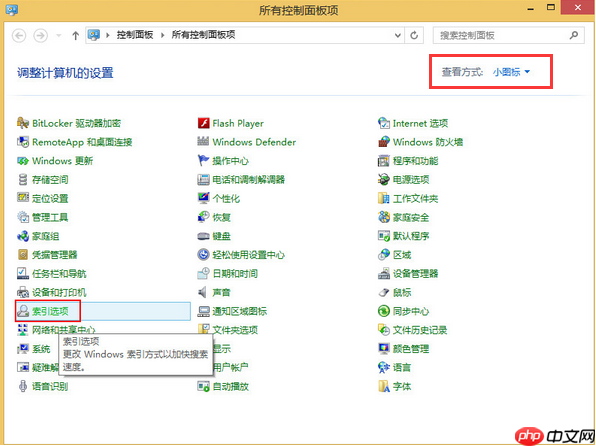Click the 所有控制面板项 breadcrumb

[203, 35]
